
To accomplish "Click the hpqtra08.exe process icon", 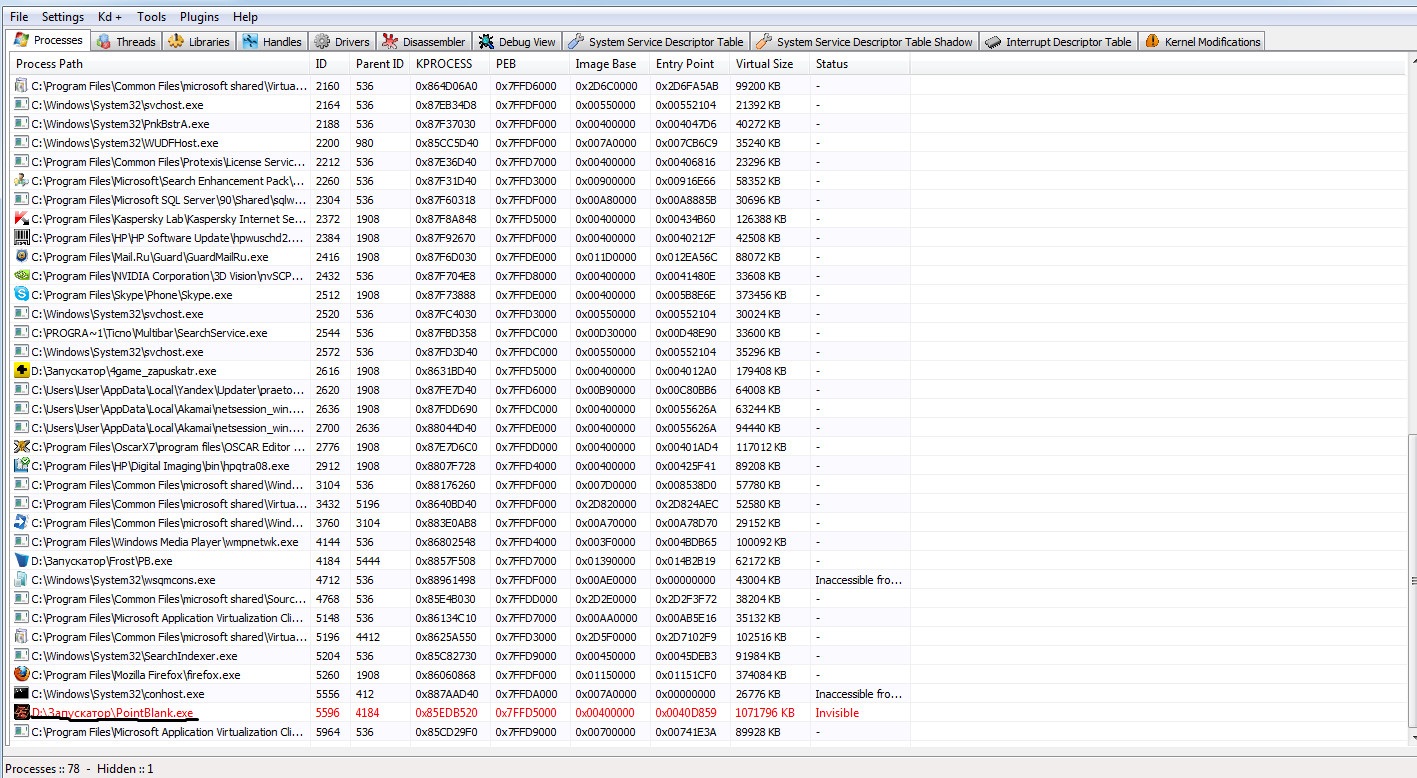I will [x=21, y=466].
